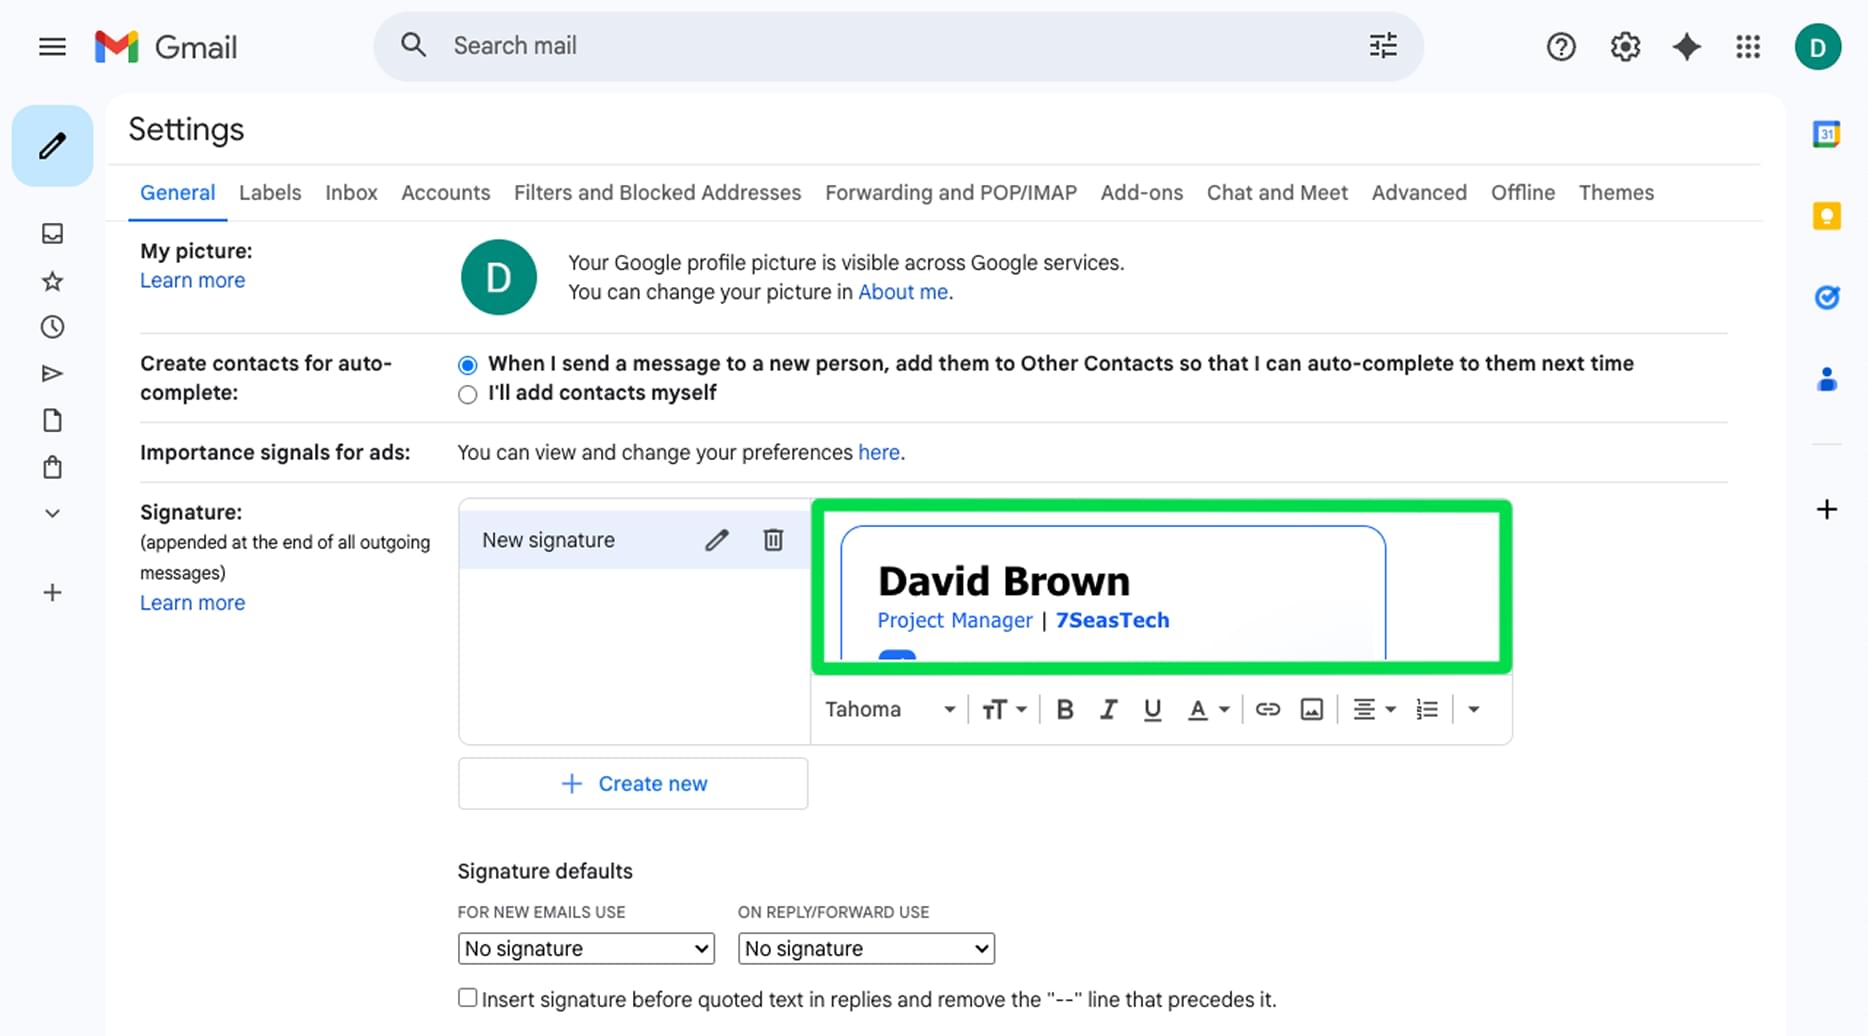
Task: Open text color picker in signature toolbar
Action: [x=1207, y=709]
